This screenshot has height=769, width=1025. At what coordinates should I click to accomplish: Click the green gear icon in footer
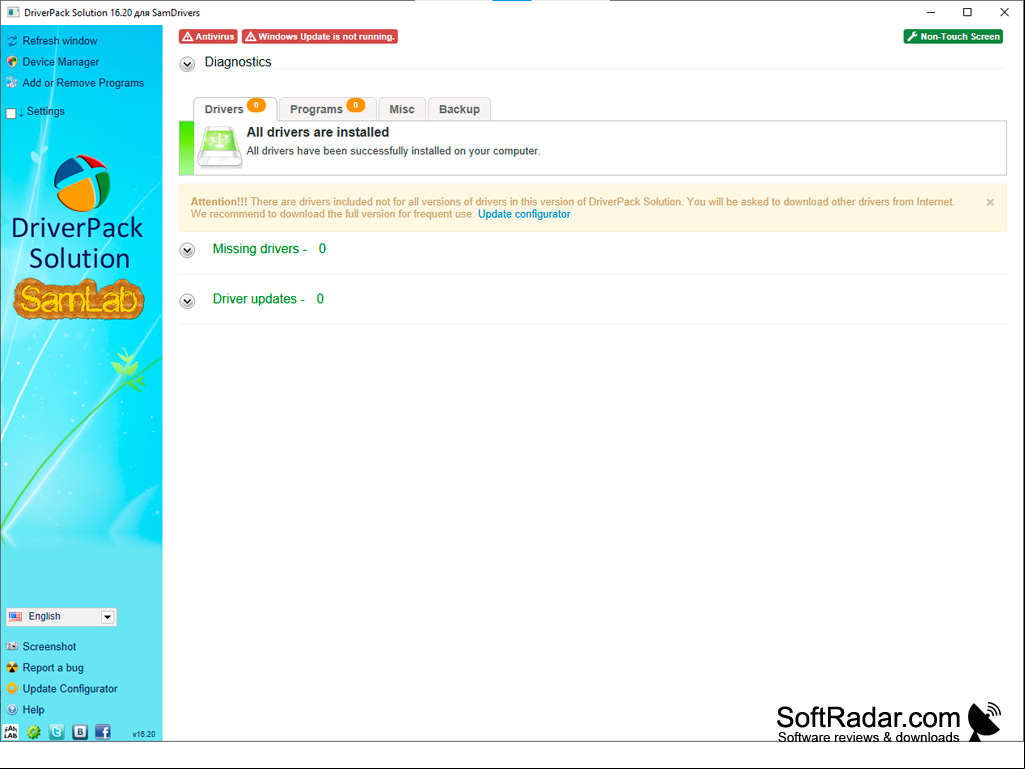point(34,732)
